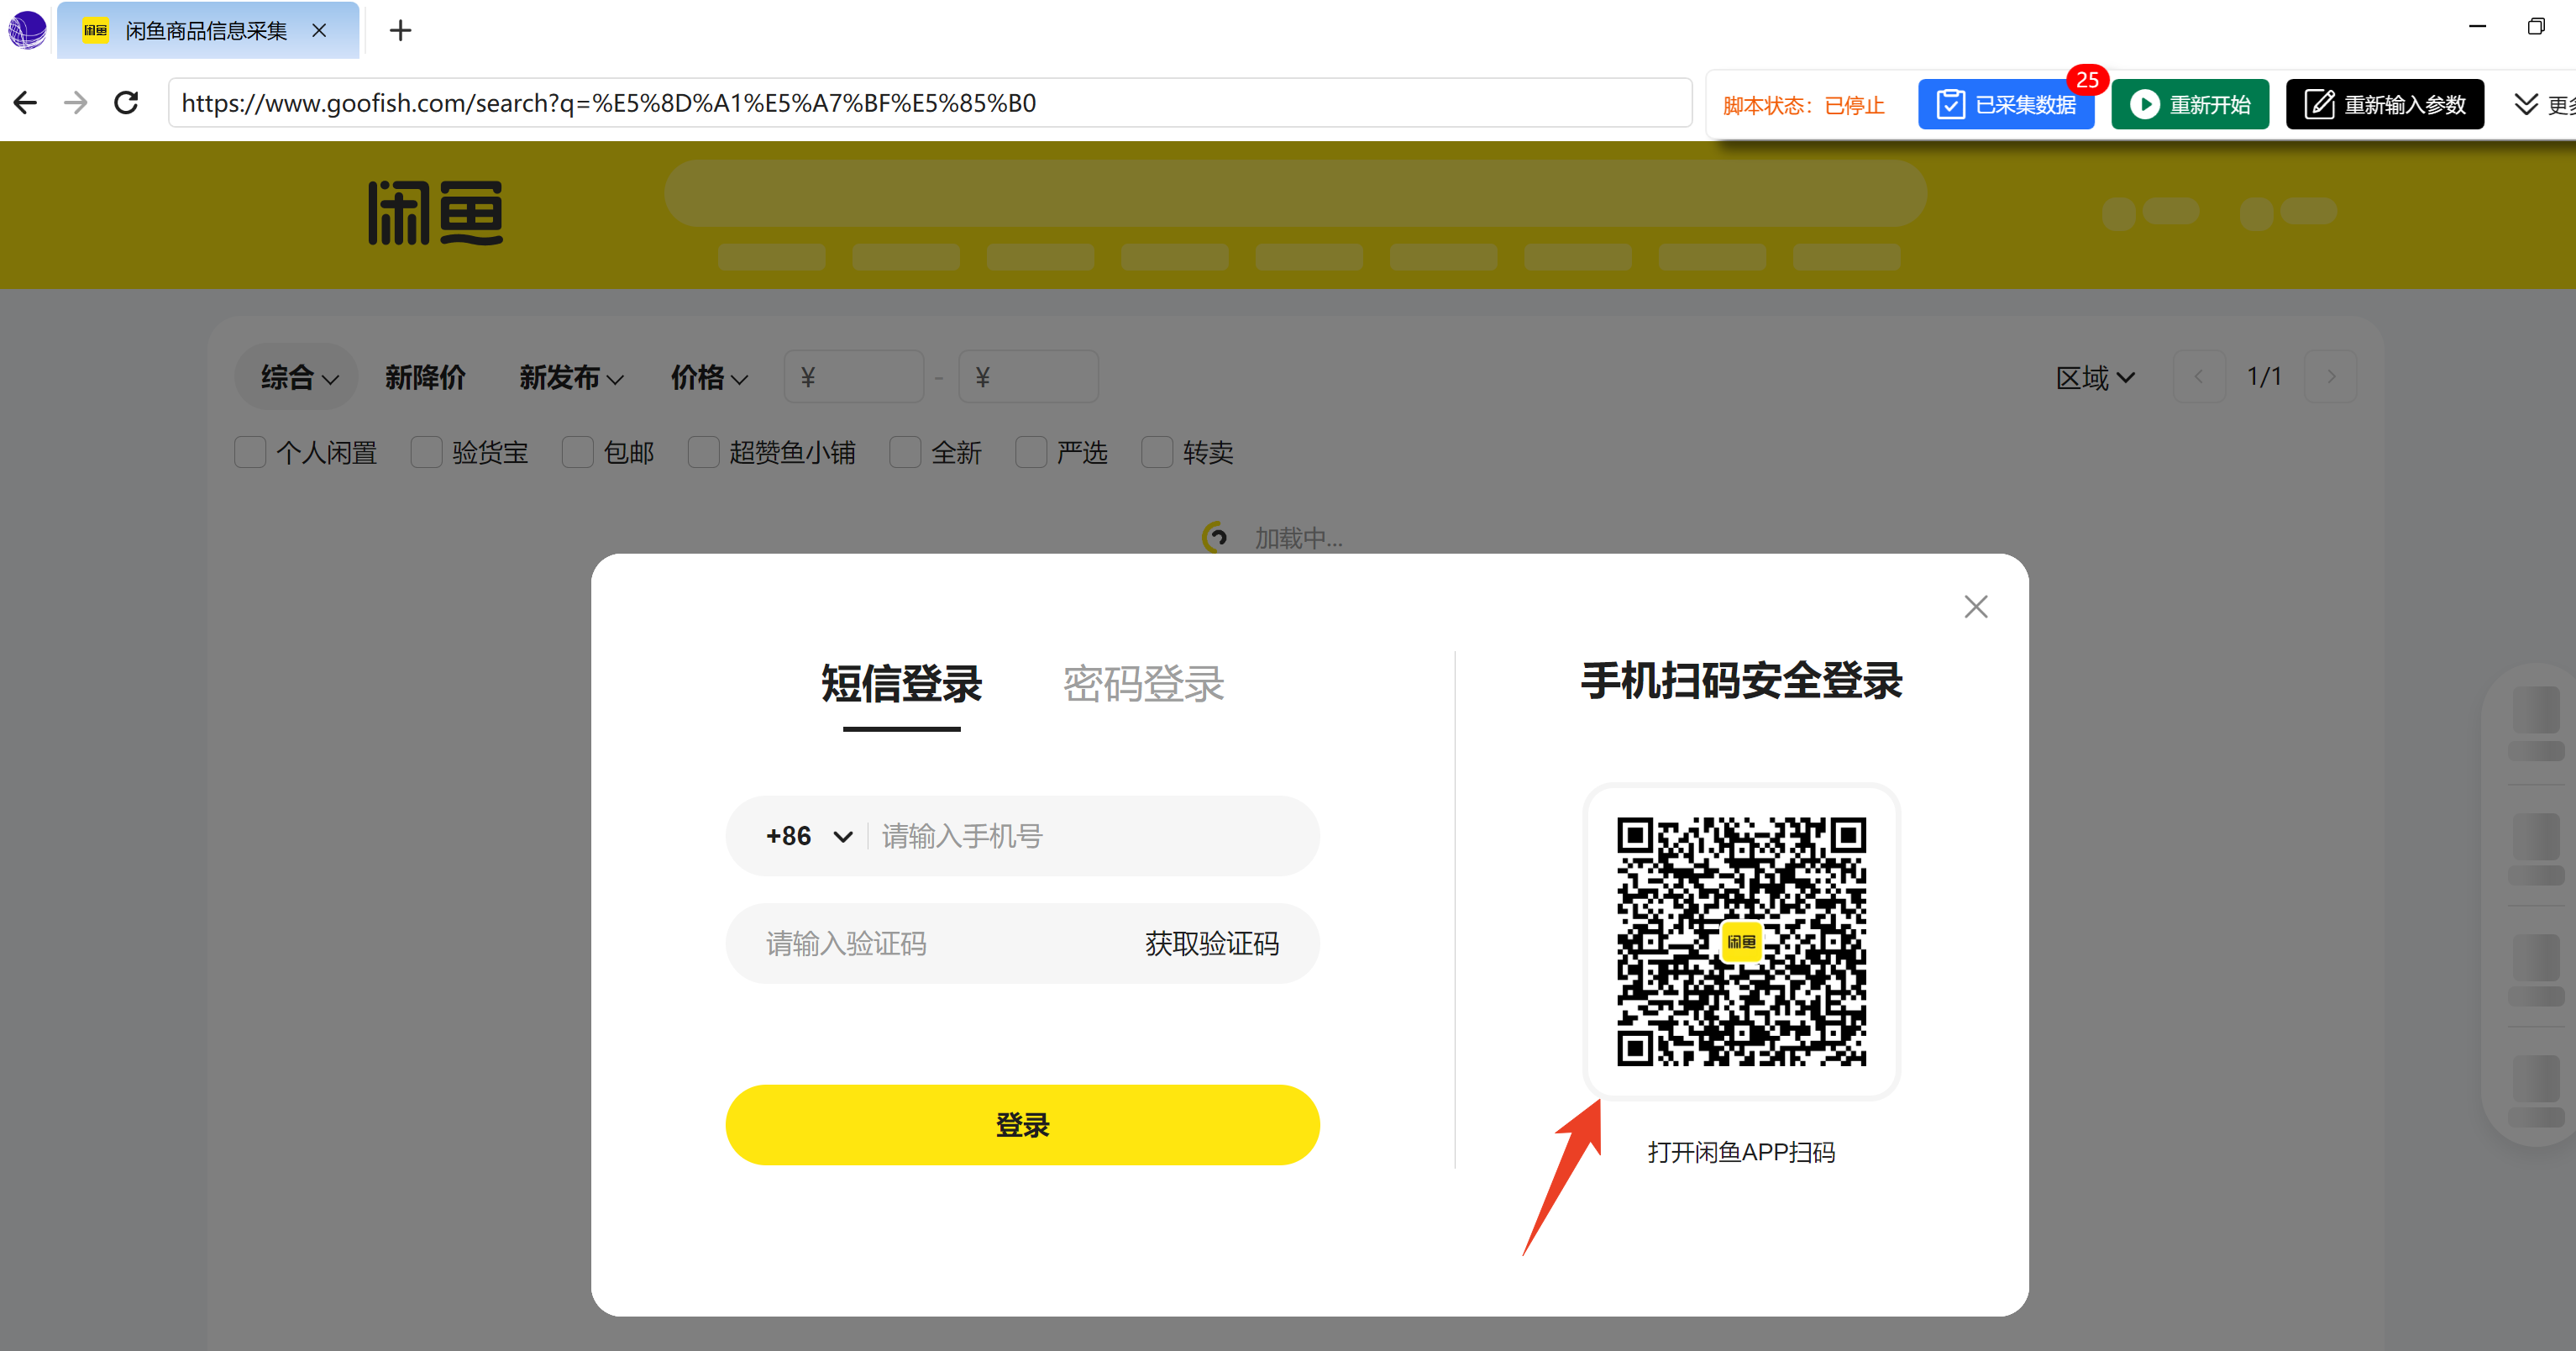Switch to the 密码登录 tab

[1143, 684]
